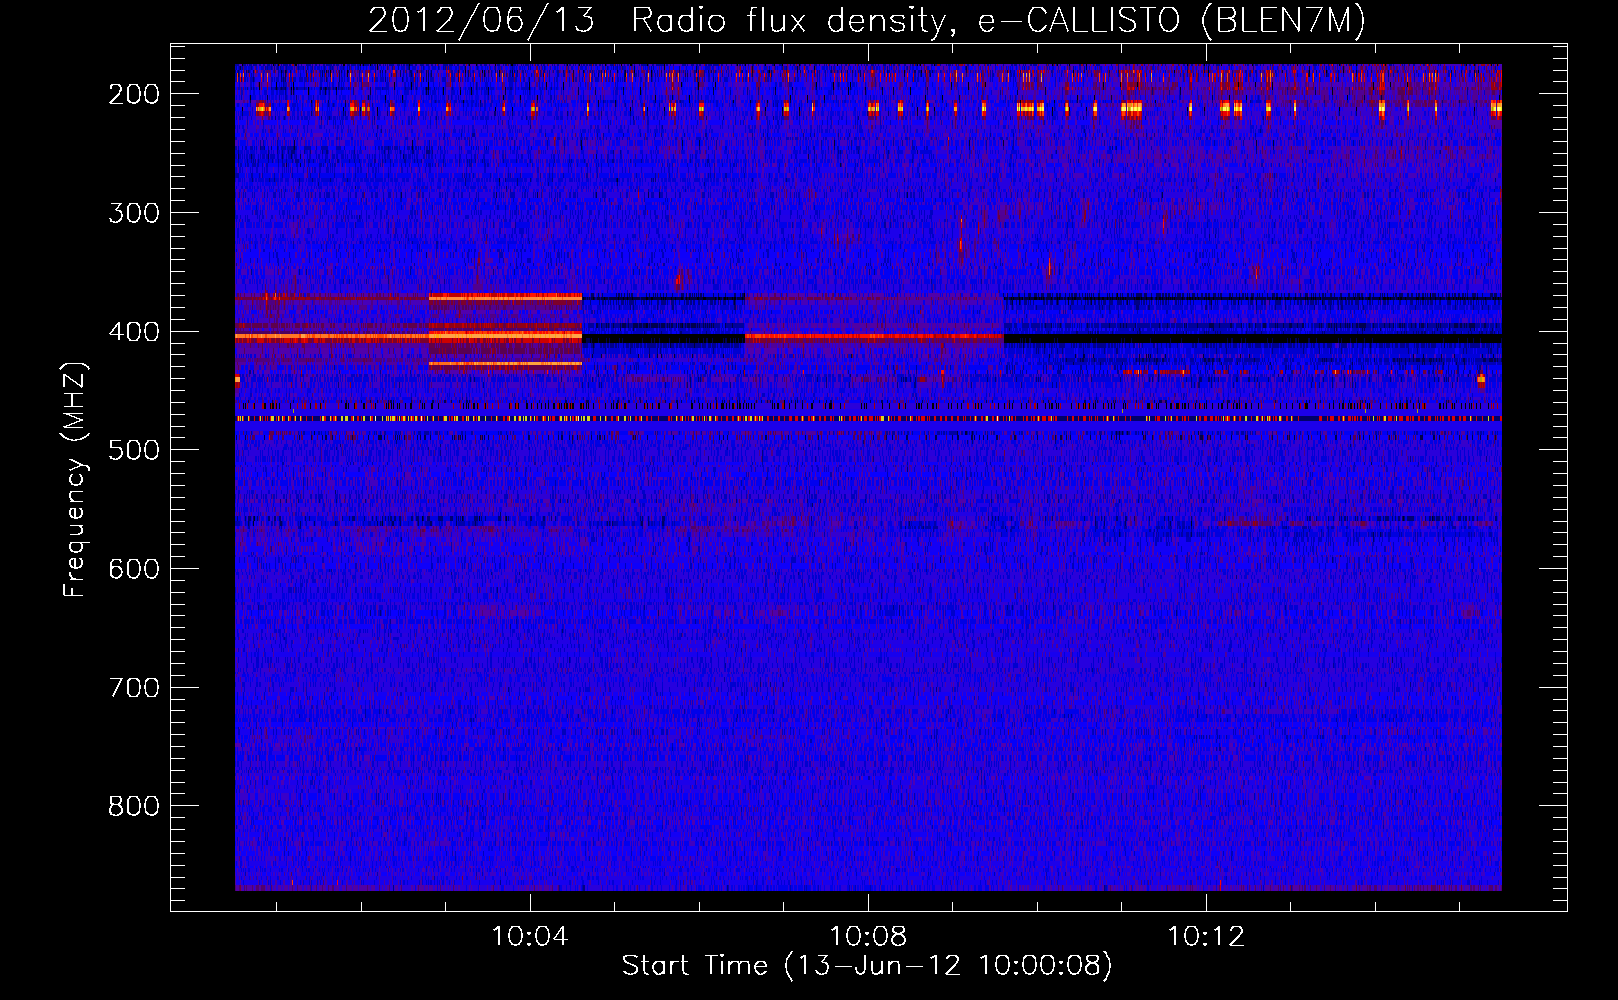1618x1000 pixels.
Task: Select the 200 frequency tick label
Action: [134, 94]
